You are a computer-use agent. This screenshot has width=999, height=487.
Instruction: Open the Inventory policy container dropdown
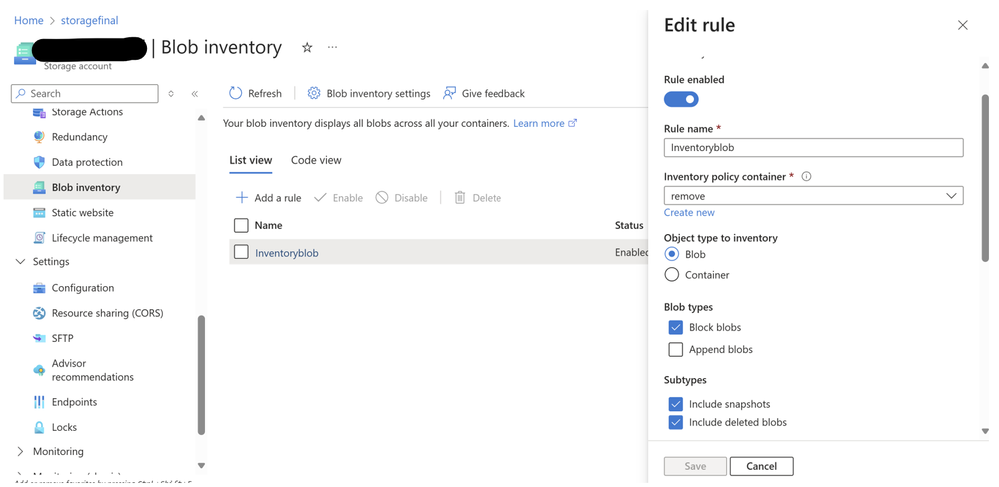pos(814,196)
